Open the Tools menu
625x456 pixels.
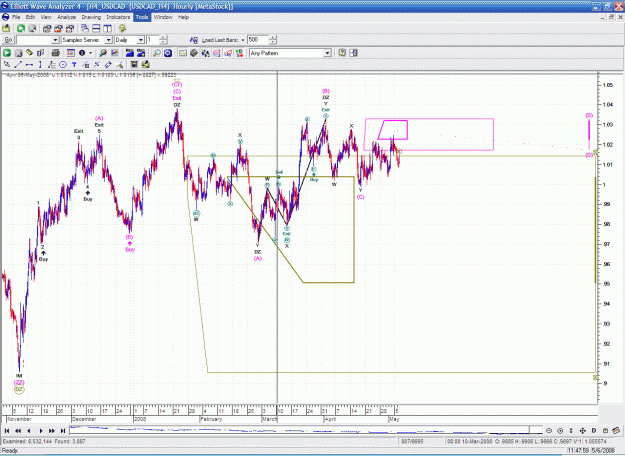click(142, 17)
